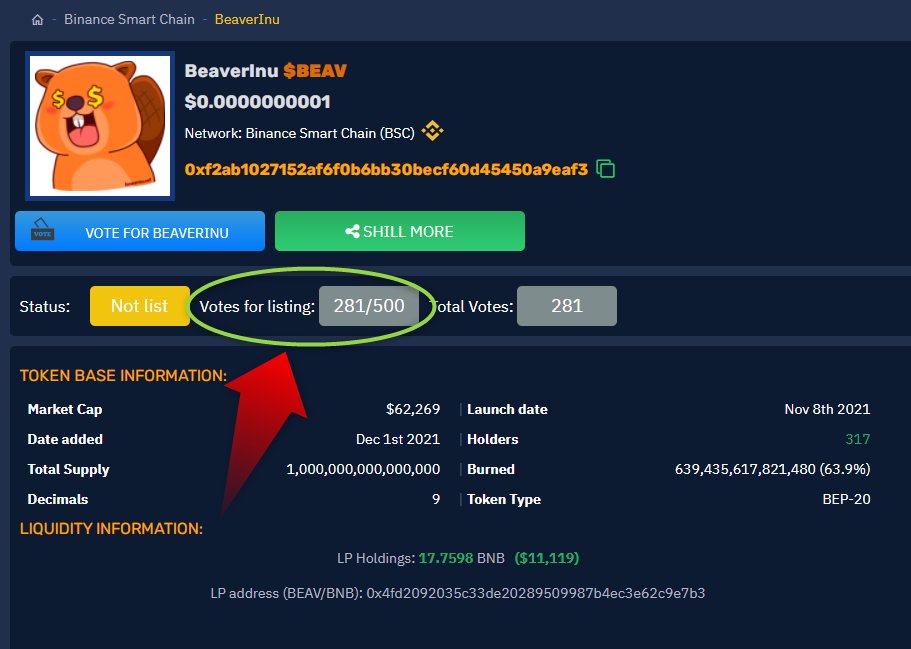The width and height of the screenshot is (911, 649).
Task: Select Total Supply value 1,000,000,000,000,000
Action: (x=363, y=469)
